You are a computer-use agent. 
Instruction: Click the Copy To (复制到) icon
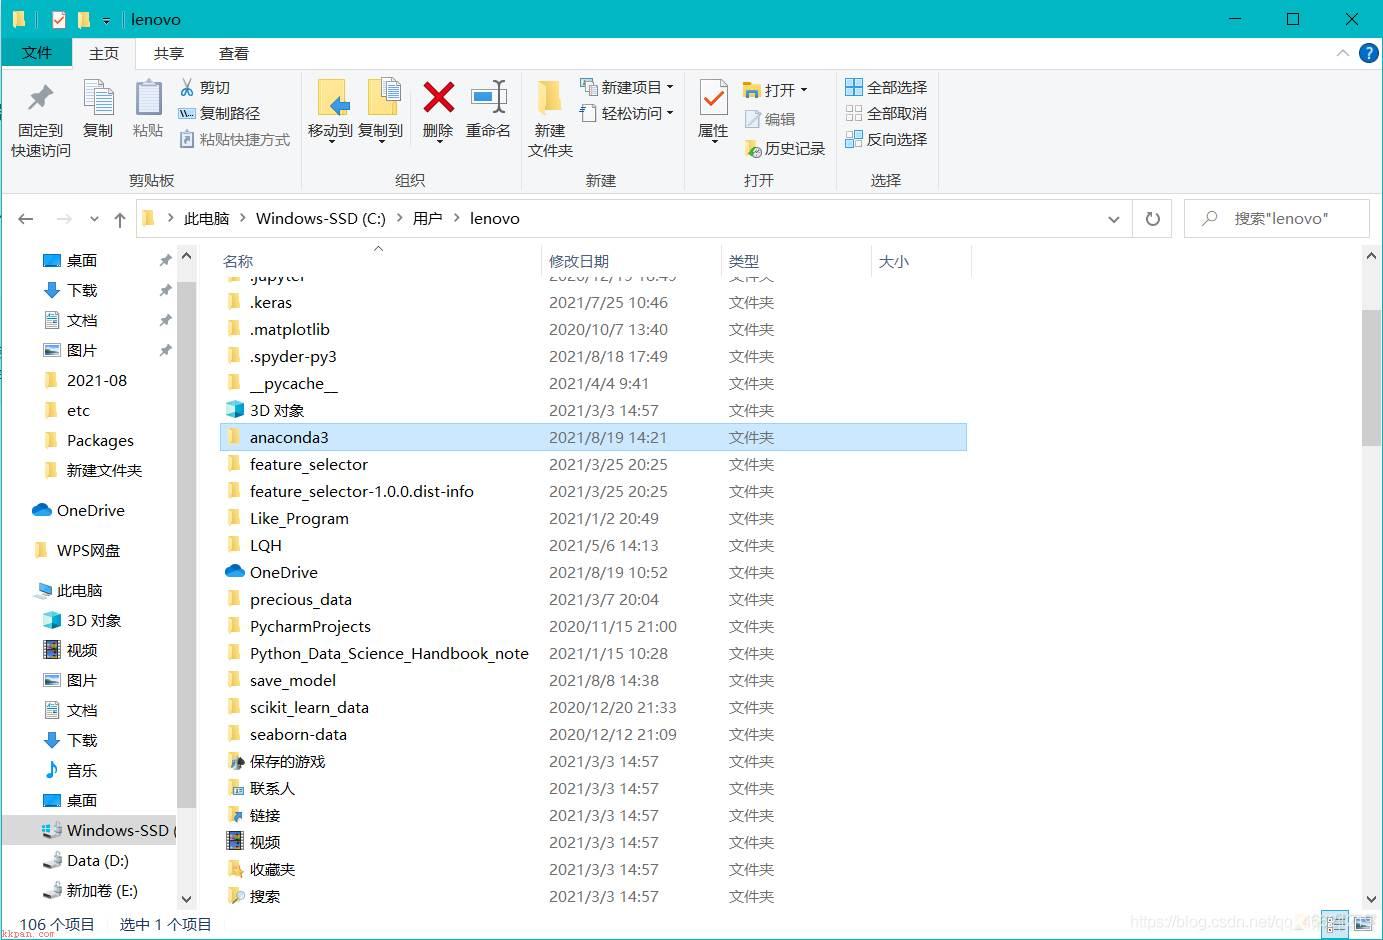click(x=383, y=98)
